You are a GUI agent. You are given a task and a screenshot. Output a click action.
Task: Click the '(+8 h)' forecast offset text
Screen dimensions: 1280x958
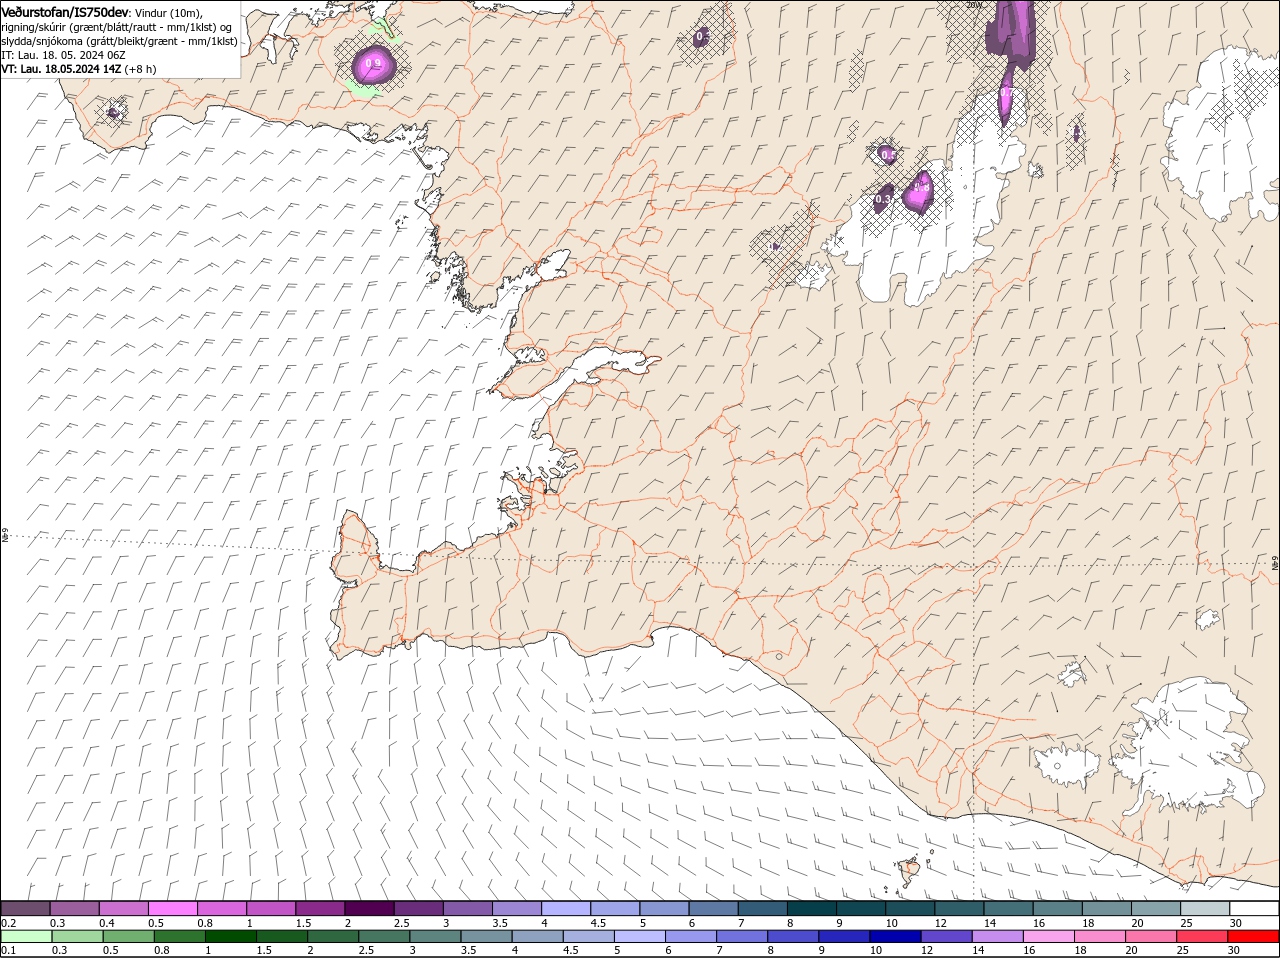click(140, 69)
